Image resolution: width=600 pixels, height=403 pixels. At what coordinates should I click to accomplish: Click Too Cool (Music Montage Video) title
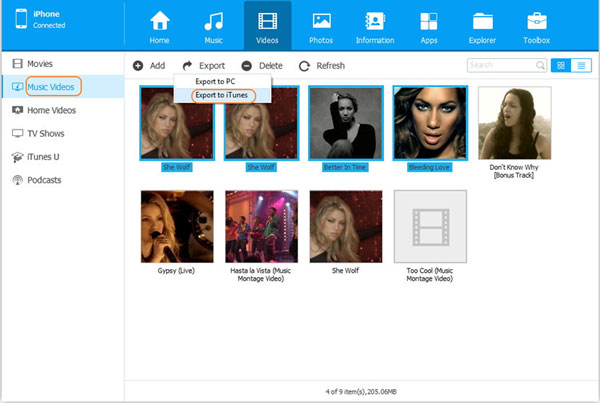pyautogui.click(x=430, y=274)
